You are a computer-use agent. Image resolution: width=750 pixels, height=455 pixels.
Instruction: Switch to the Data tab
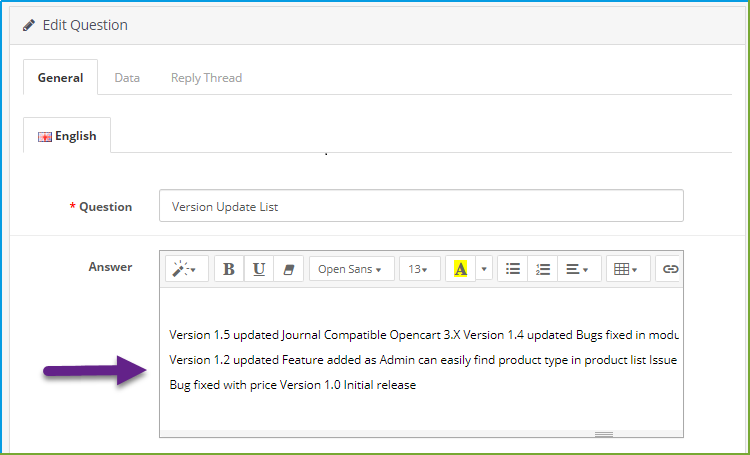[x=127, y=78]
